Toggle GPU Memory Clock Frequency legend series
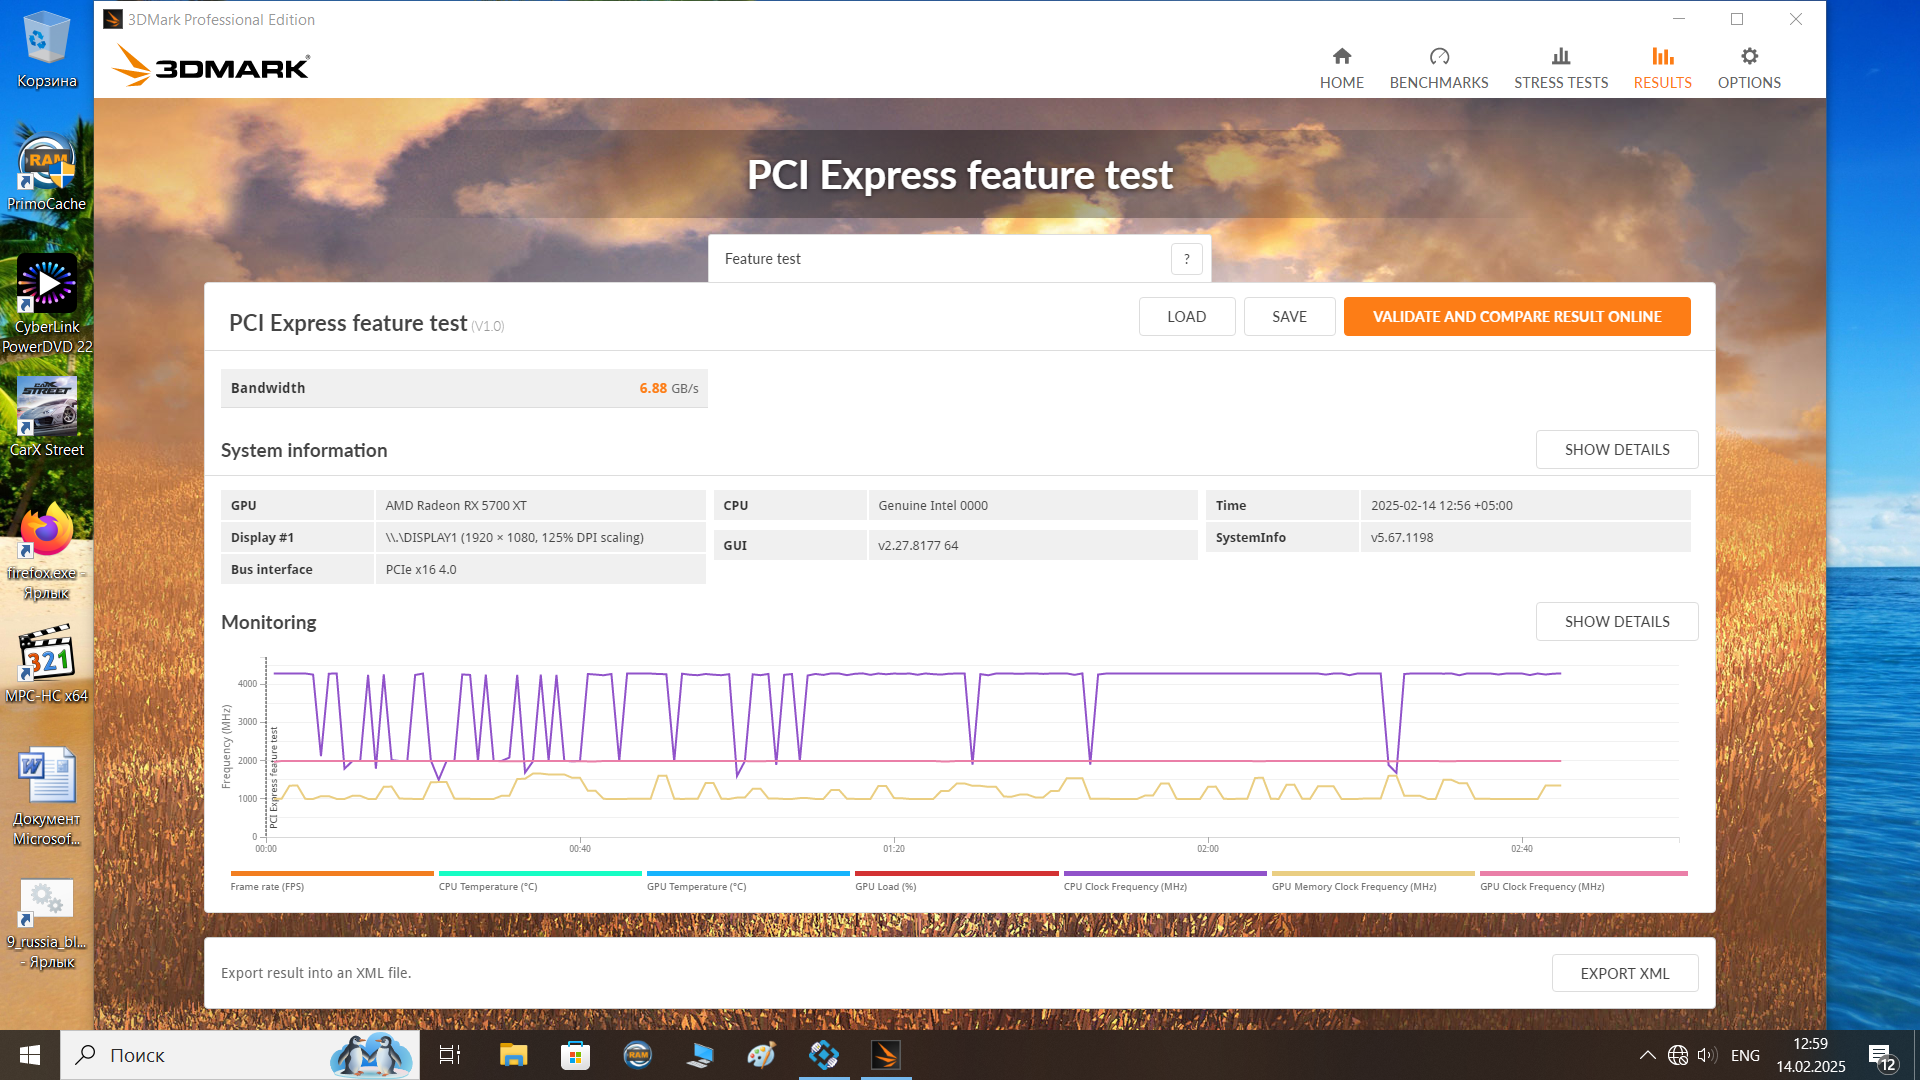The width and height of the screenshot is (1920, 1080). tap(1353, 886)
